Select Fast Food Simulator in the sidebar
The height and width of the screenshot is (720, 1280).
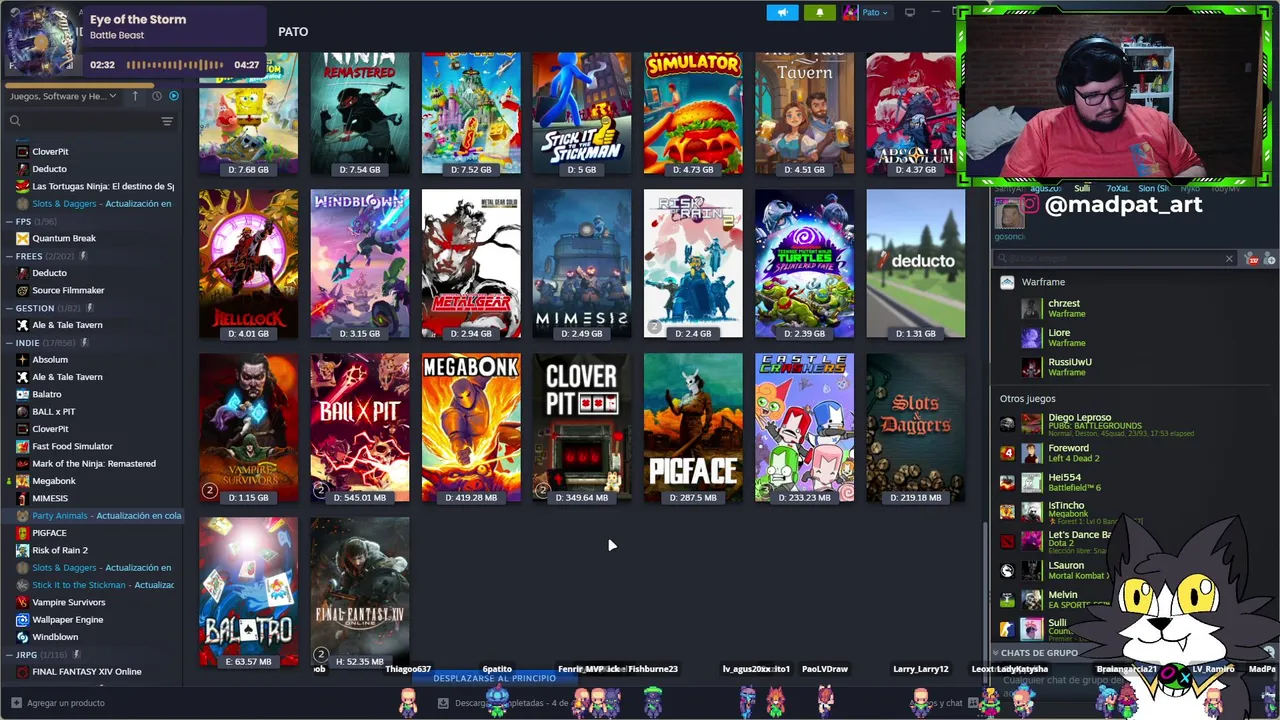point(72,446)
